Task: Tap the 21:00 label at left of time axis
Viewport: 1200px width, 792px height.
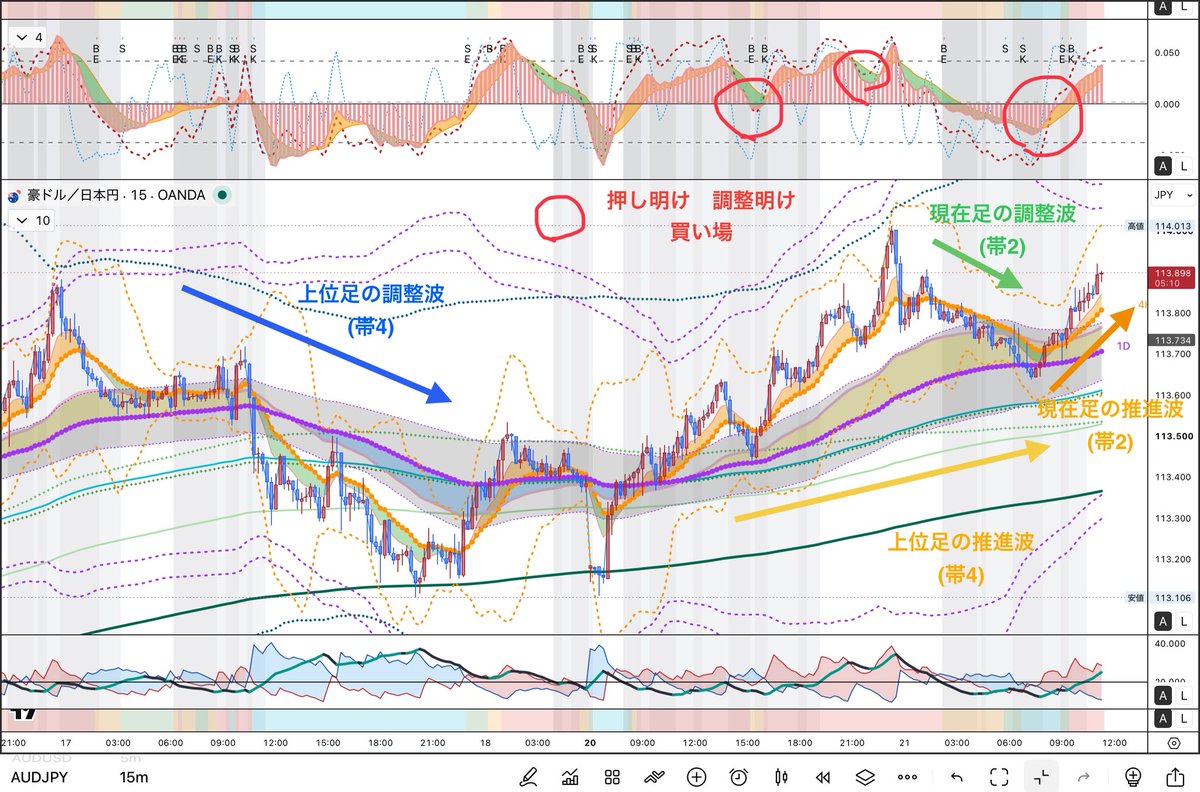Action: coord(14,743)
